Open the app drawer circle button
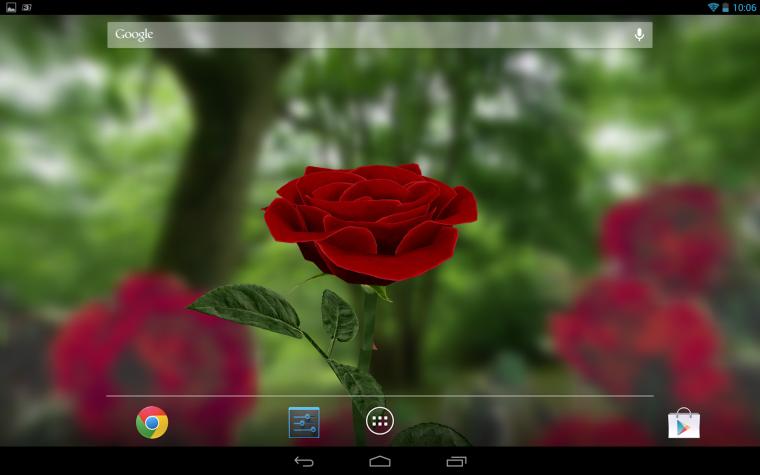The width and height of the screenshot is (760, 475). [380, 421]
